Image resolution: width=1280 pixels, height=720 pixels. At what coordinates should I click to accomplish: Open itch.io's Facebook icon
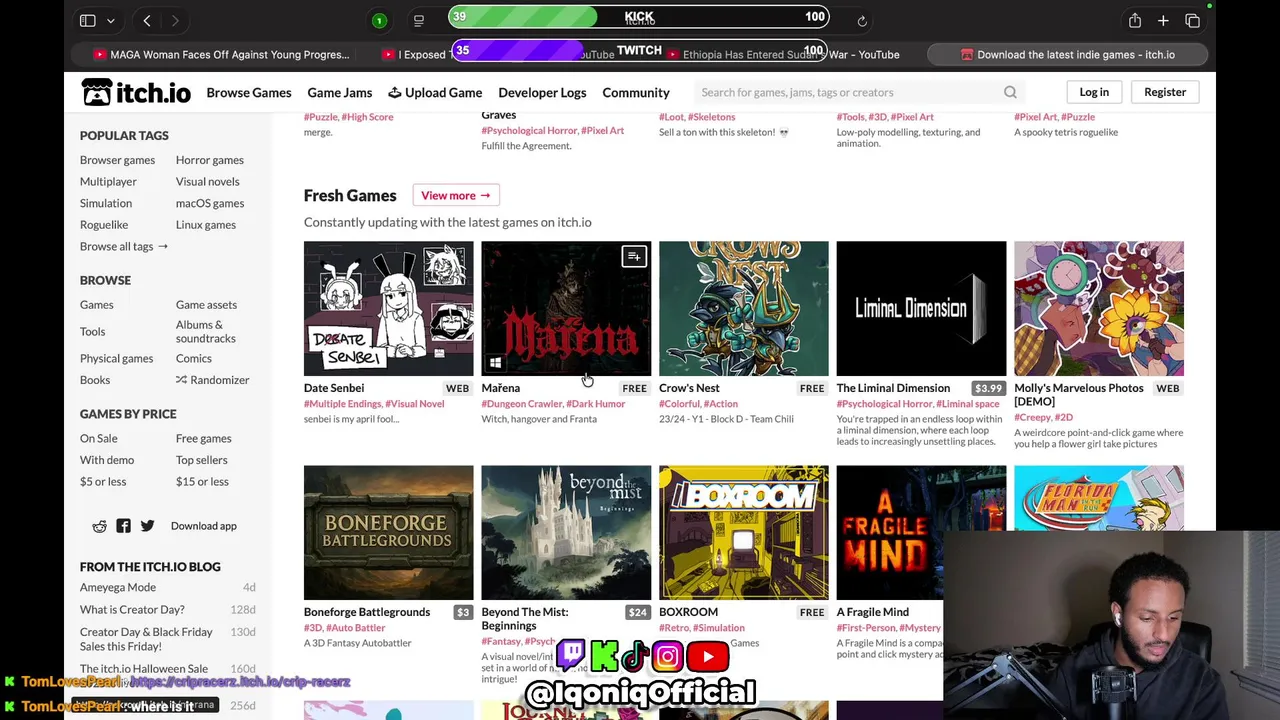click(x=123, y=526)
